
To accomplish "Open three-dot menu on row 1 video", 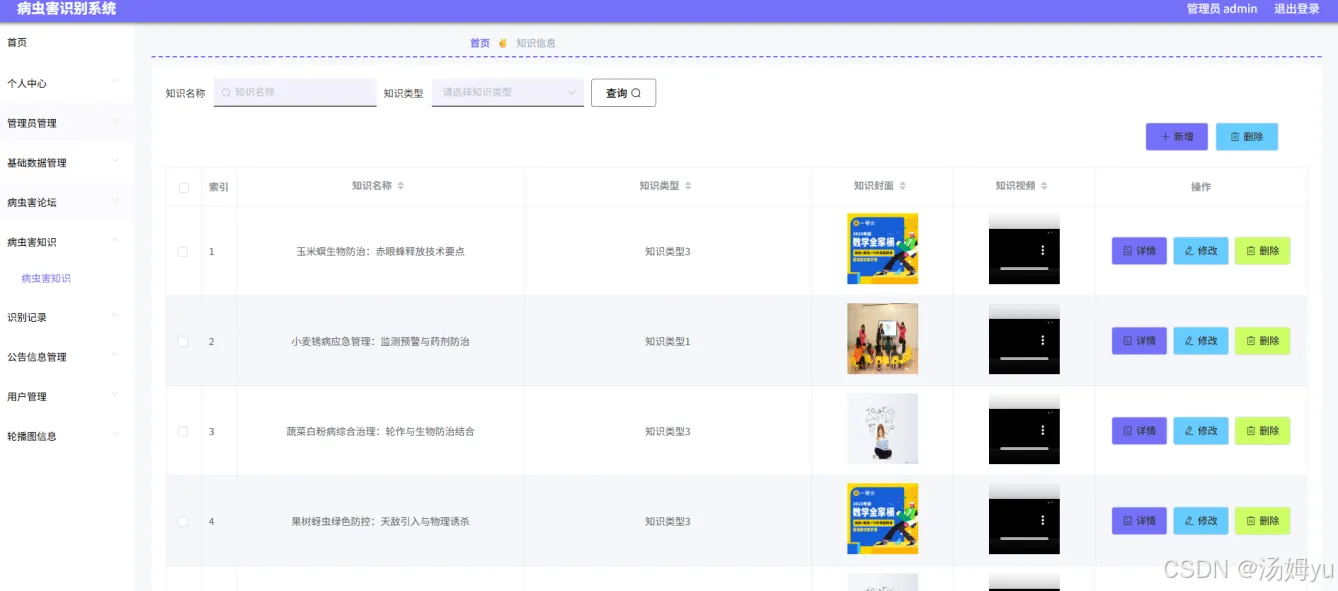I will coord(1042,251).
